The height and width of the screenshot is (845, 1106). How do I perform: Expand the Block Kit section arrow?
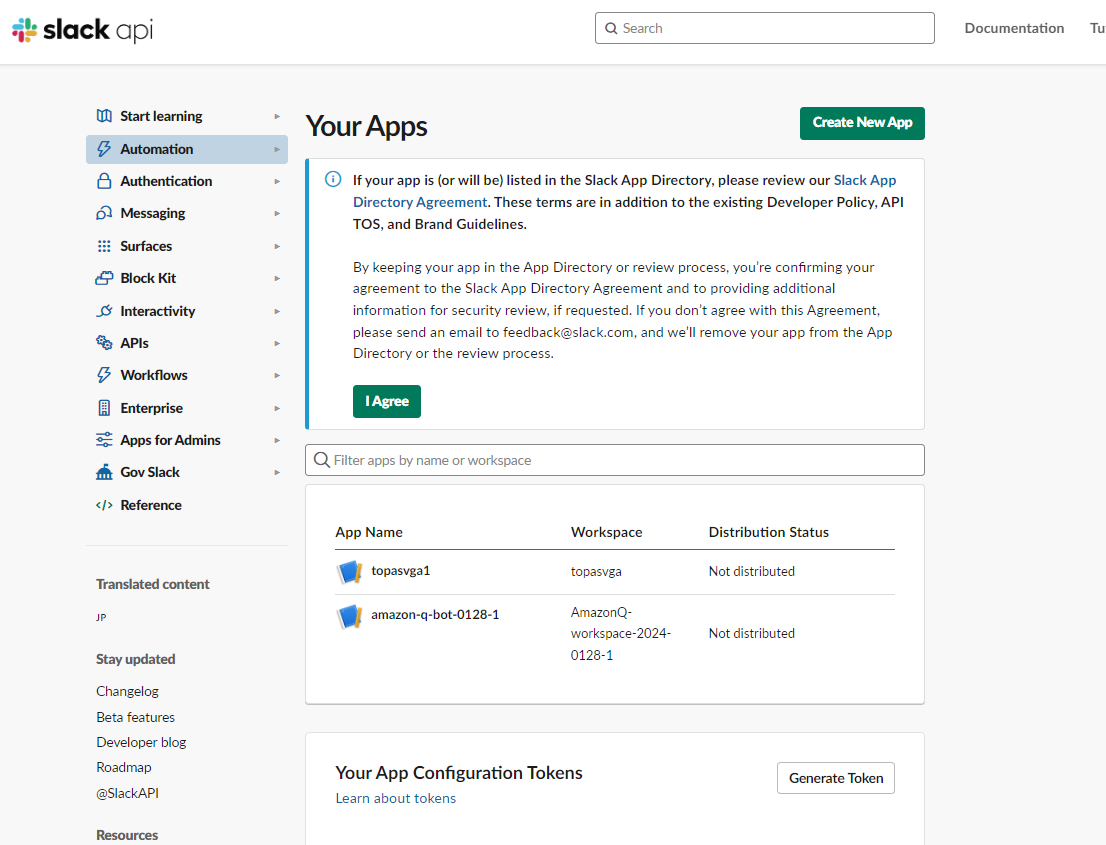click(x=277, y=279)
